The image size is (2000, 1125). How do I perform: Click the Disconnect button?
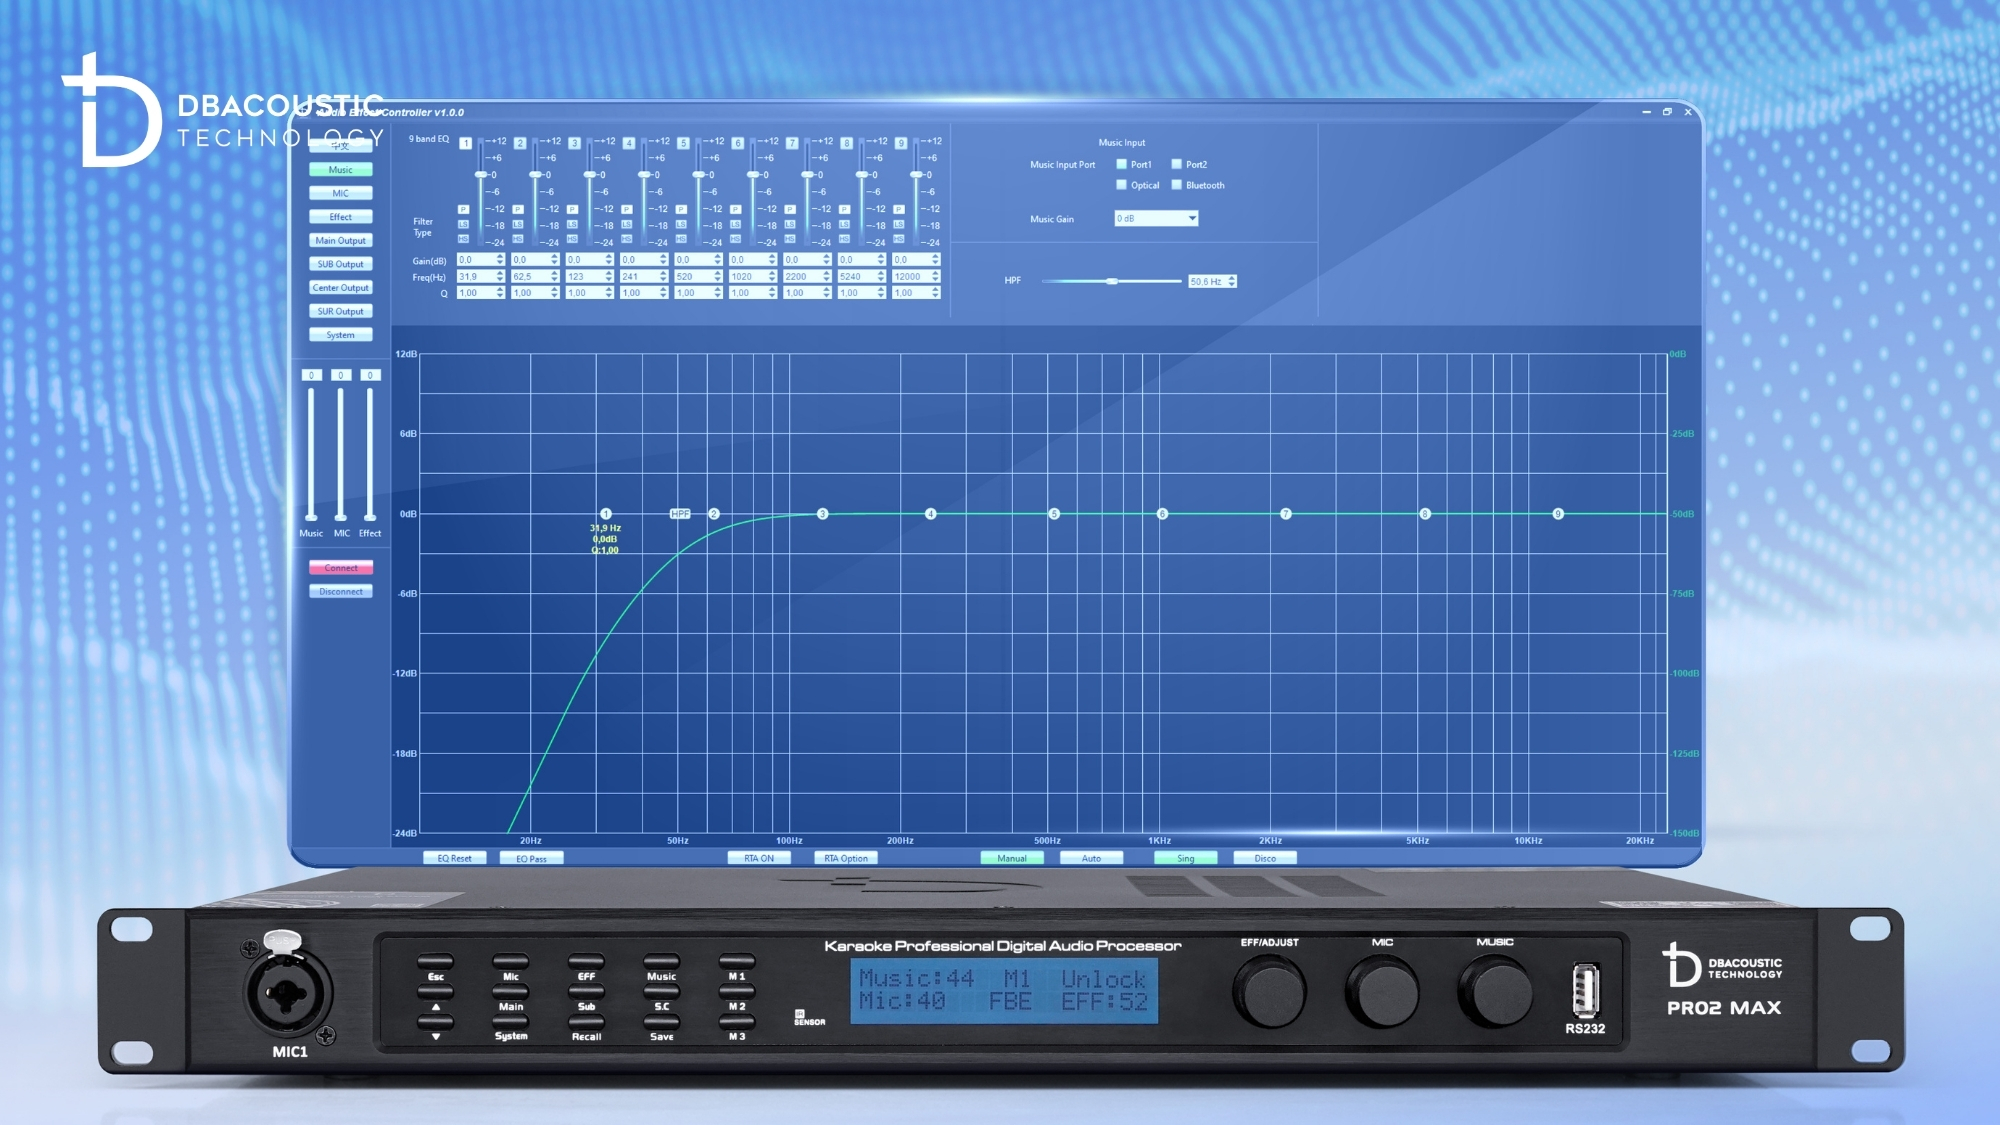pos(341,592)
